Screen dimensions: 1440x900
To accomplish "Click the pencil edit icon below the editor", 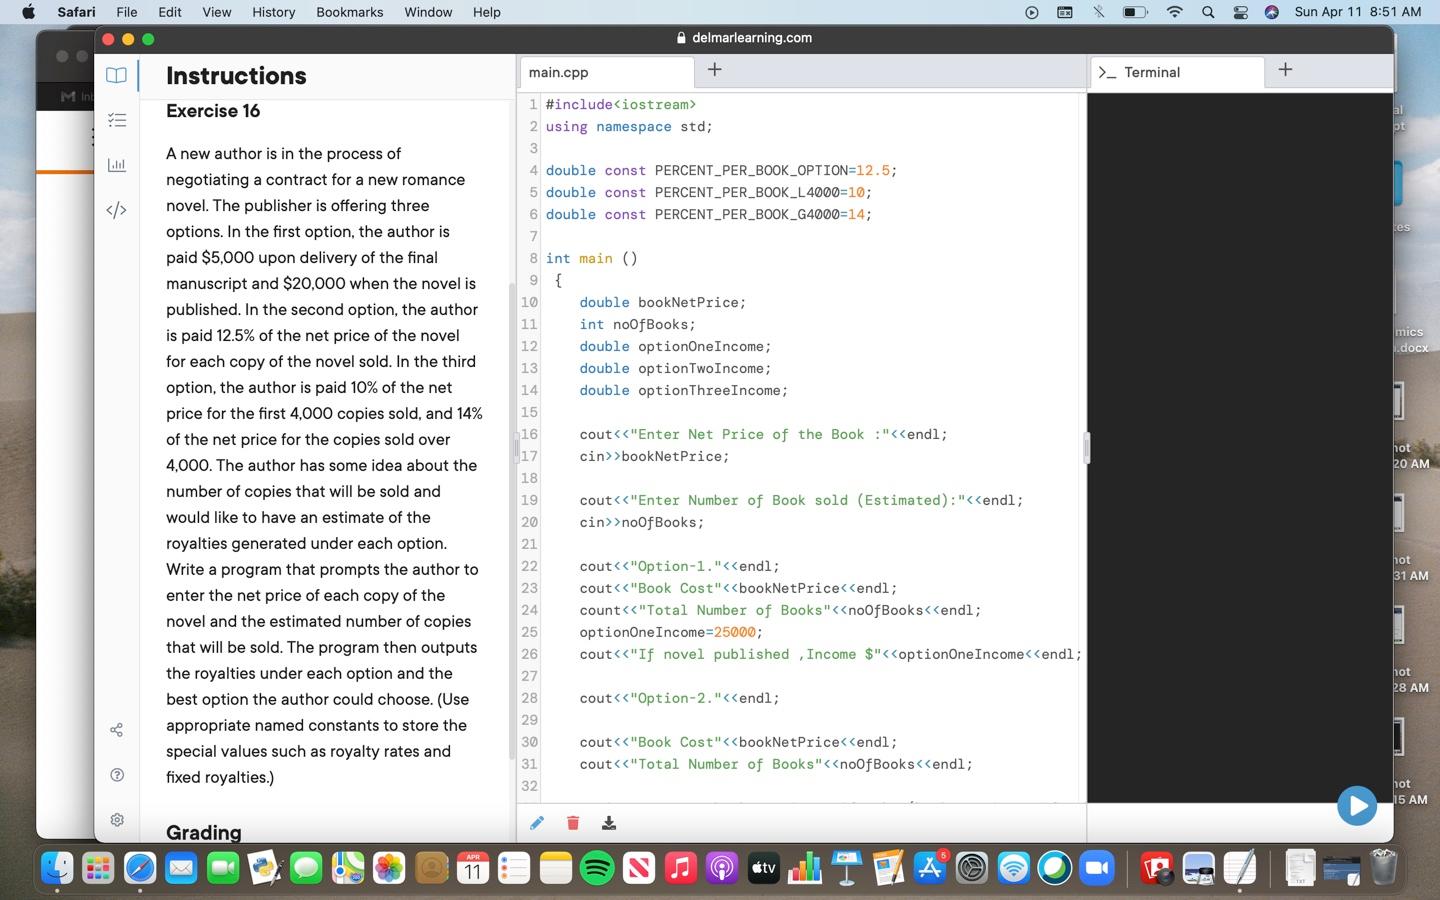I will [537, 823].
